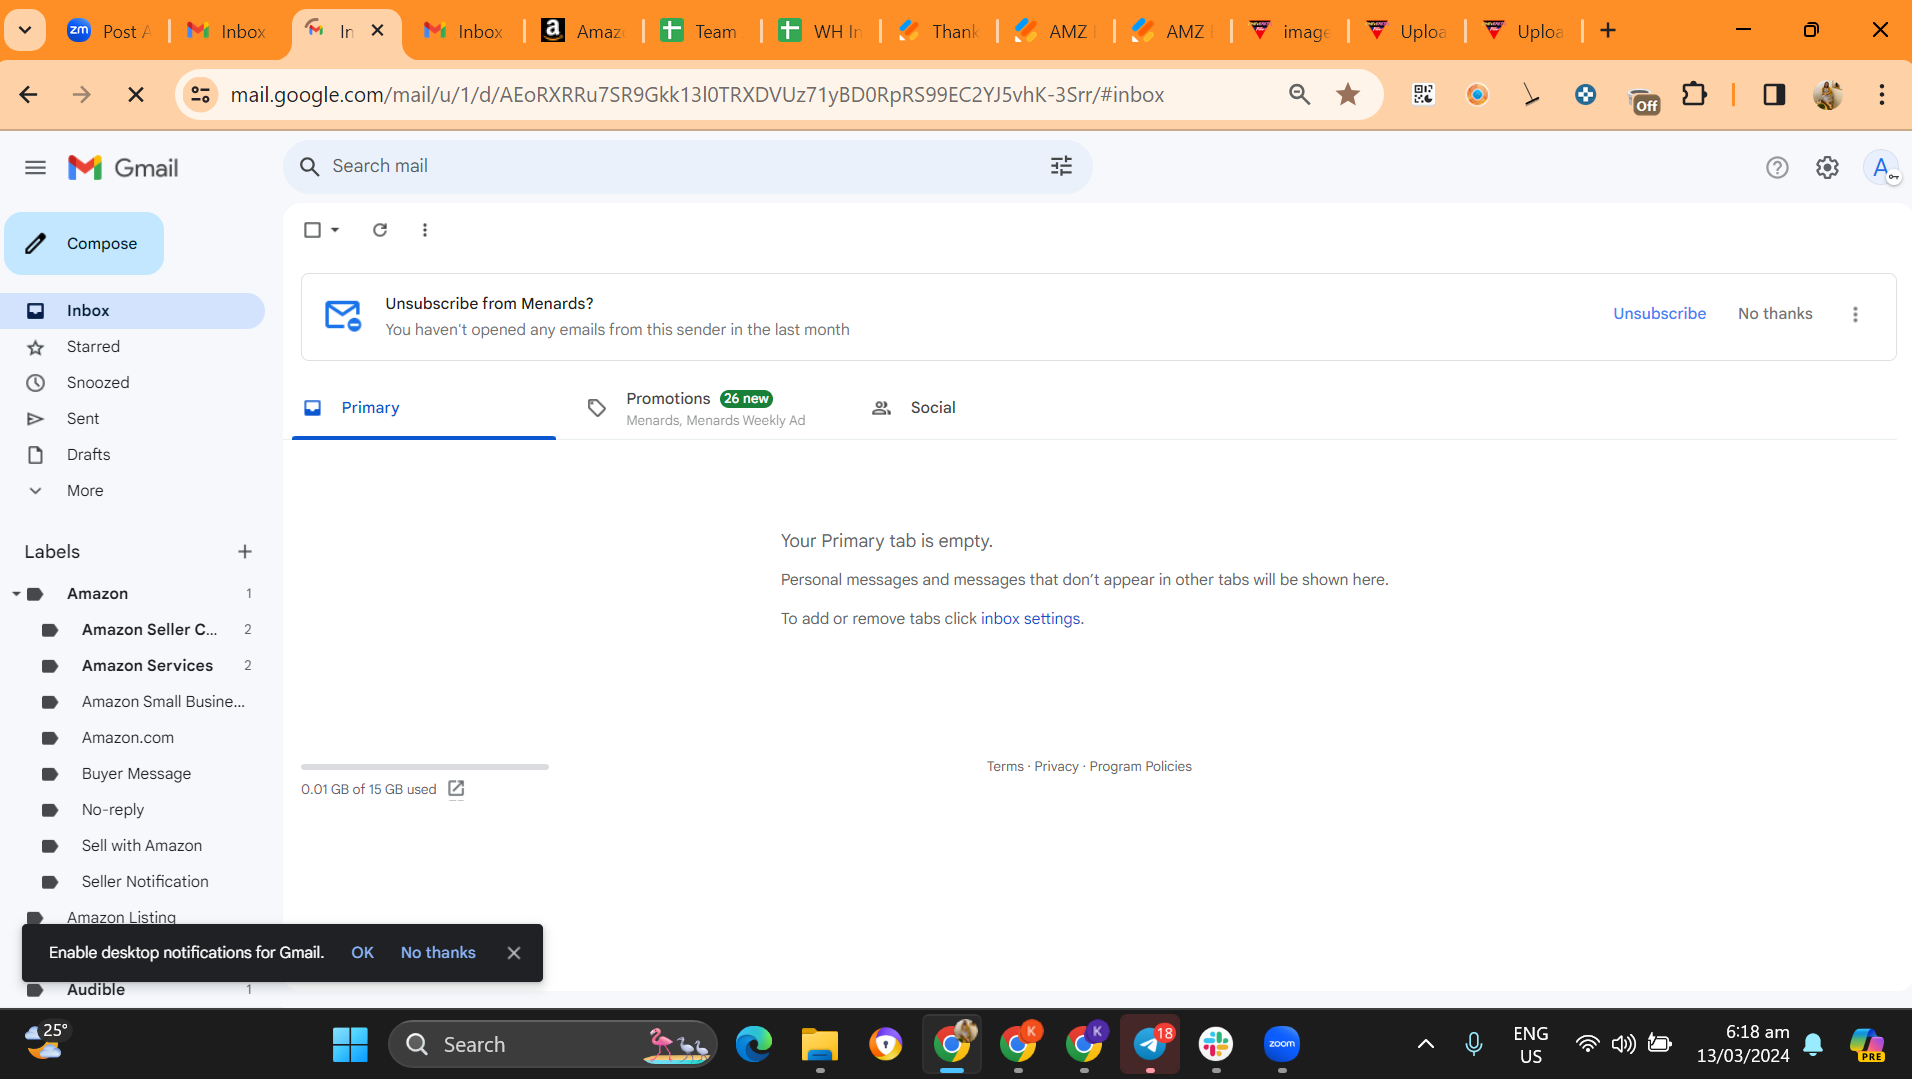Toggle the browser side panel
1912x1079 pixels.
click(x=1774, y=95)
